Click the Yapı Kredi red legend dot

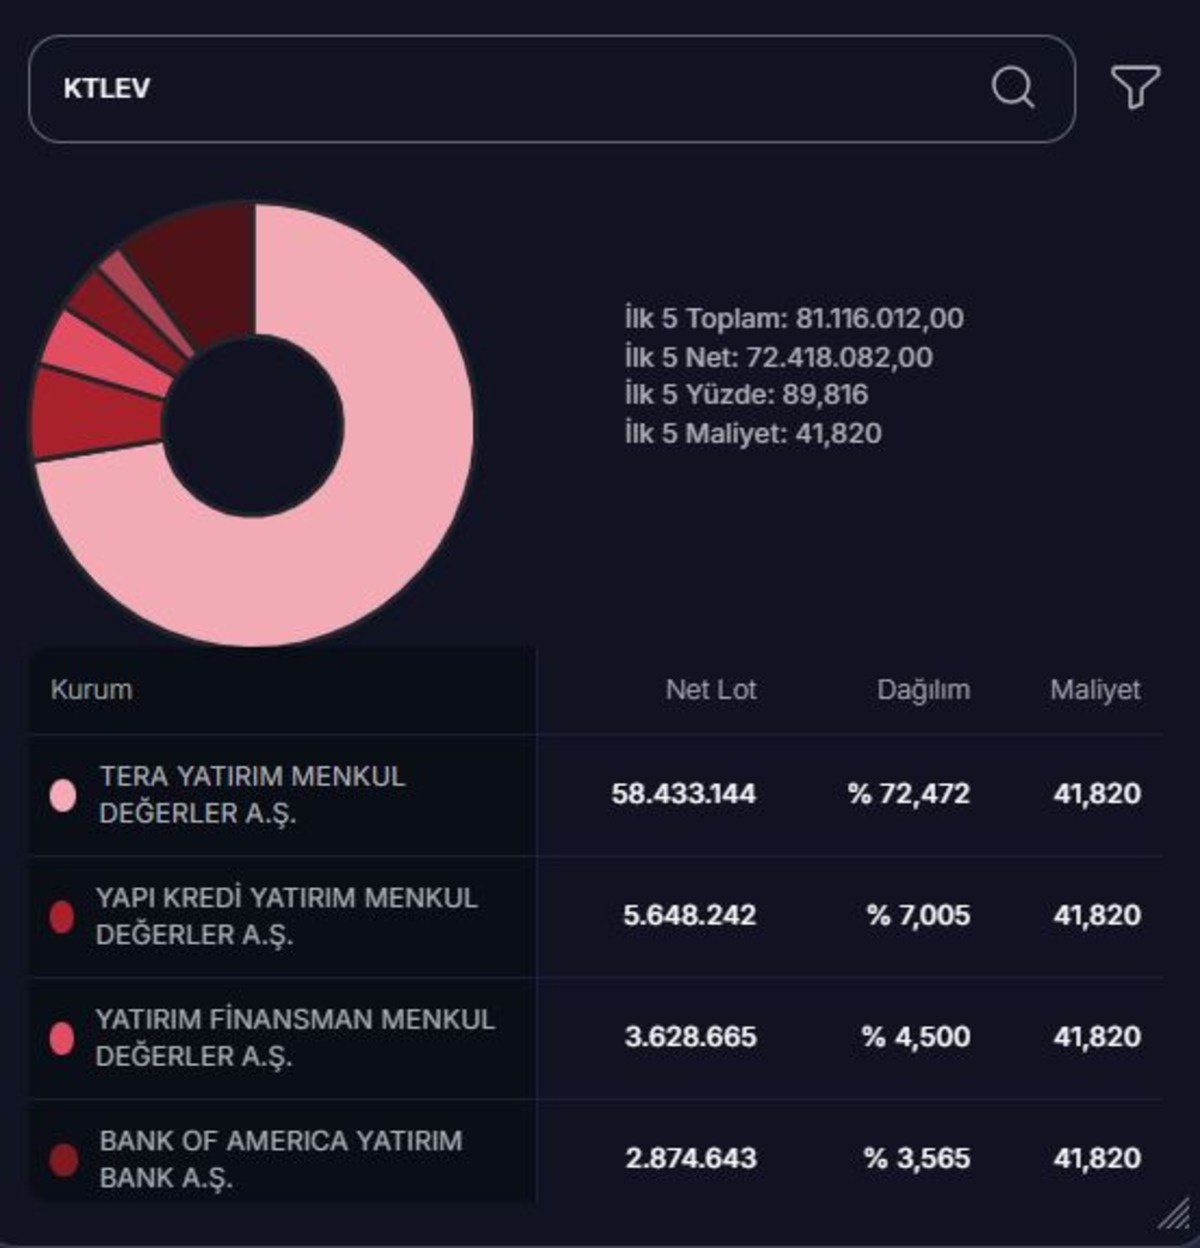pyautogui.click(x=62, y=916)
